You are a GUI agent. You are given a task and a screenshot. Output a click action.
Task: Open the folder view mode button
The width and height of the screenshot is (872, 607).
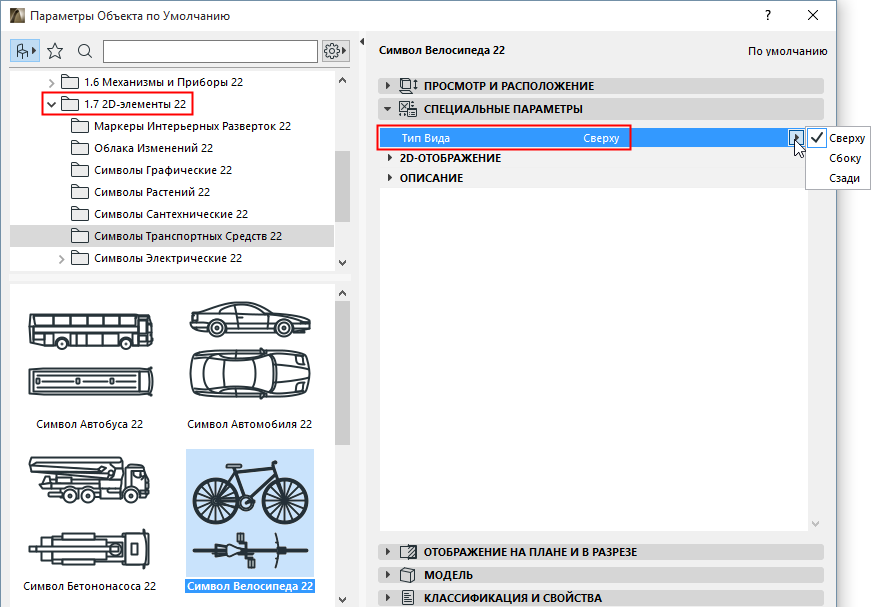[25, 52]
